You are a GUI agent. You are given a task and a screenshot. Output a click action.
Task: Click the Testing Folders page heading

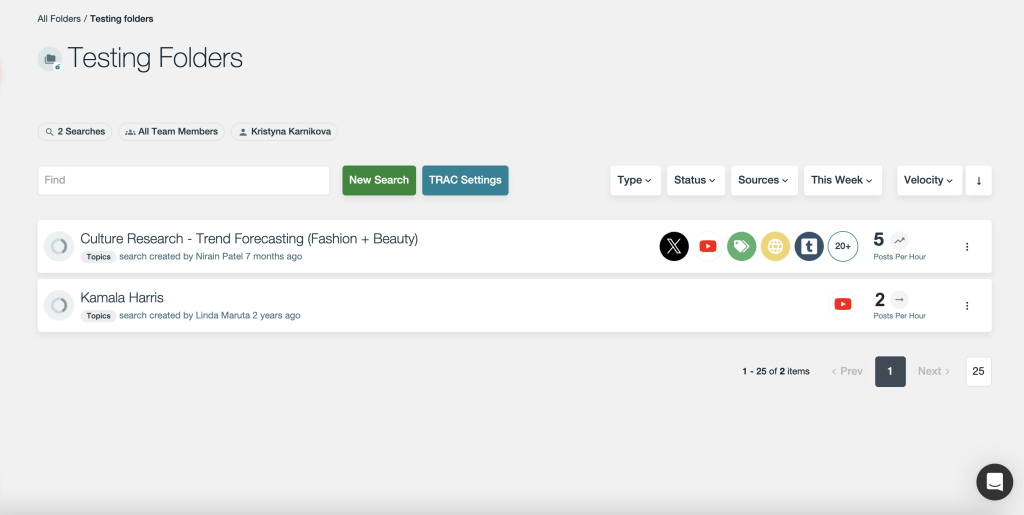point(155,58)
